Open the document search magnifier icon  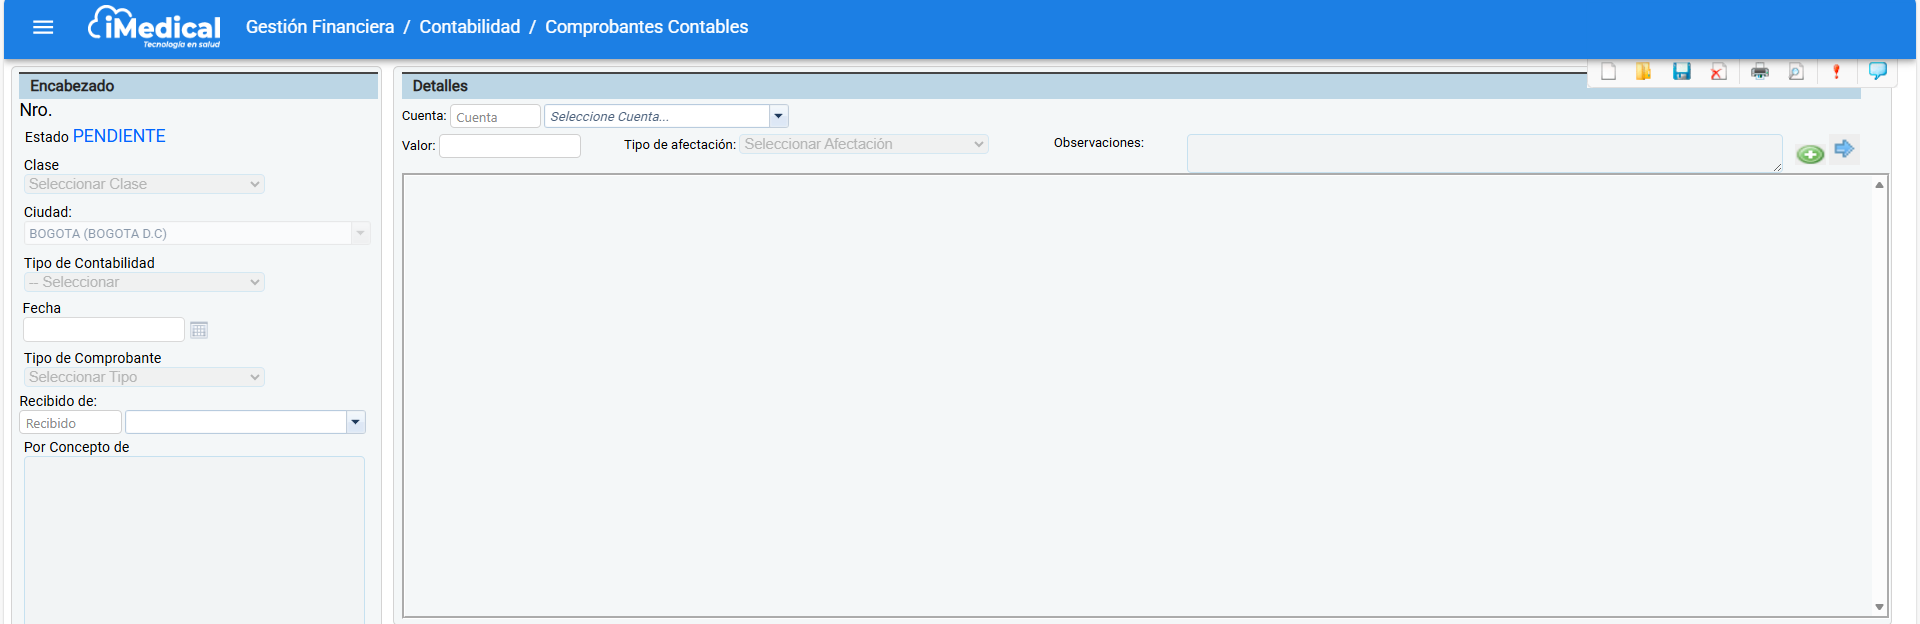point(1796,72)
